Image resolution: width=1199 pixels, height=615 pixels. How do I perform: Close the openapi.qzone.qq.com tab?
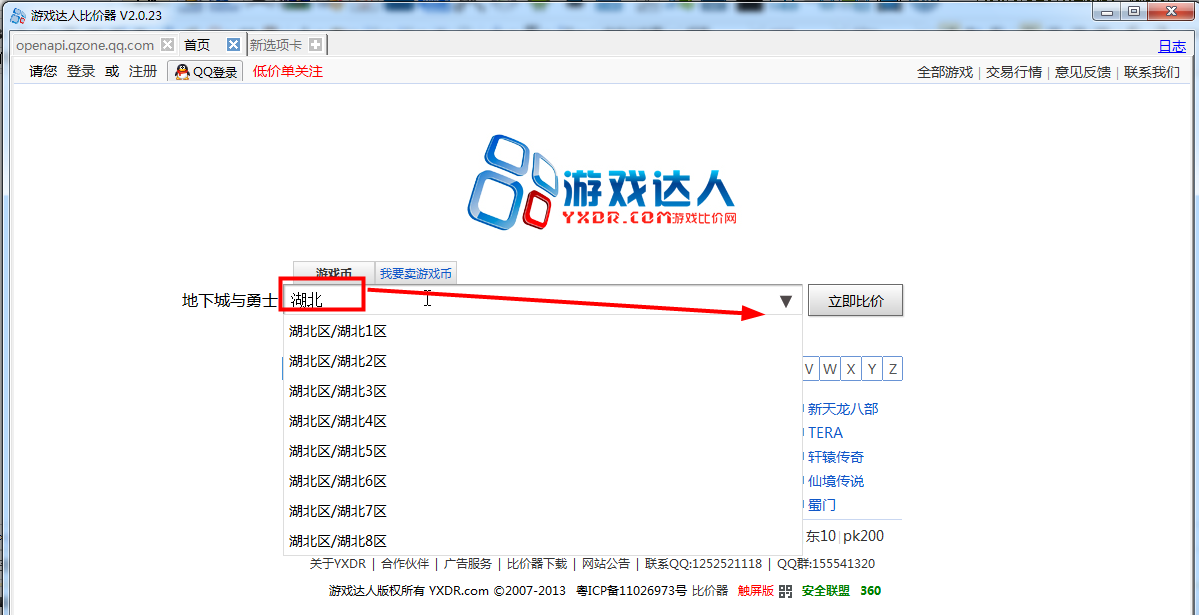point(167,44)
